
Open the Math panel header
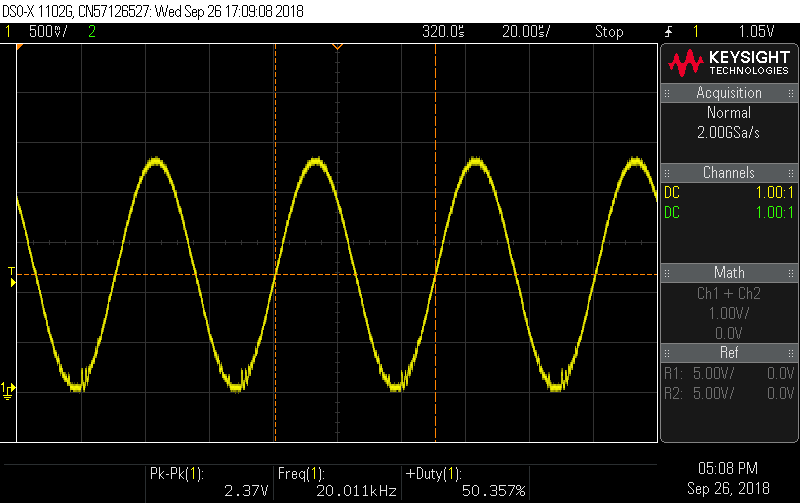click(729, 273)
